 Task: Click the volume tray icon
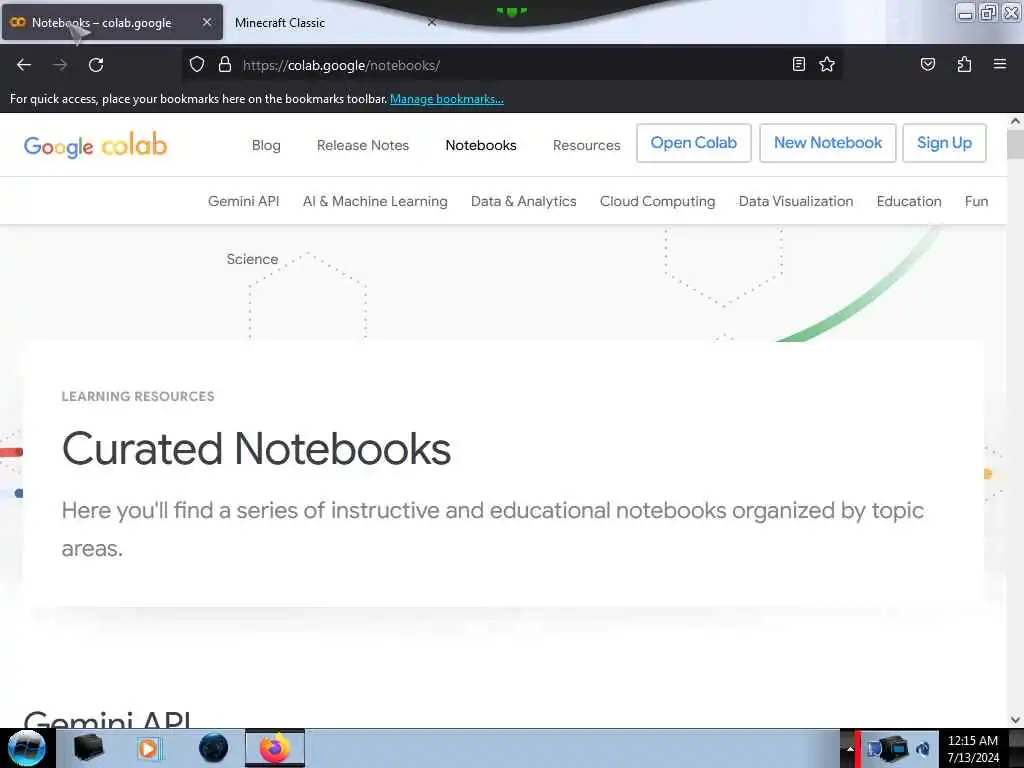923,749
